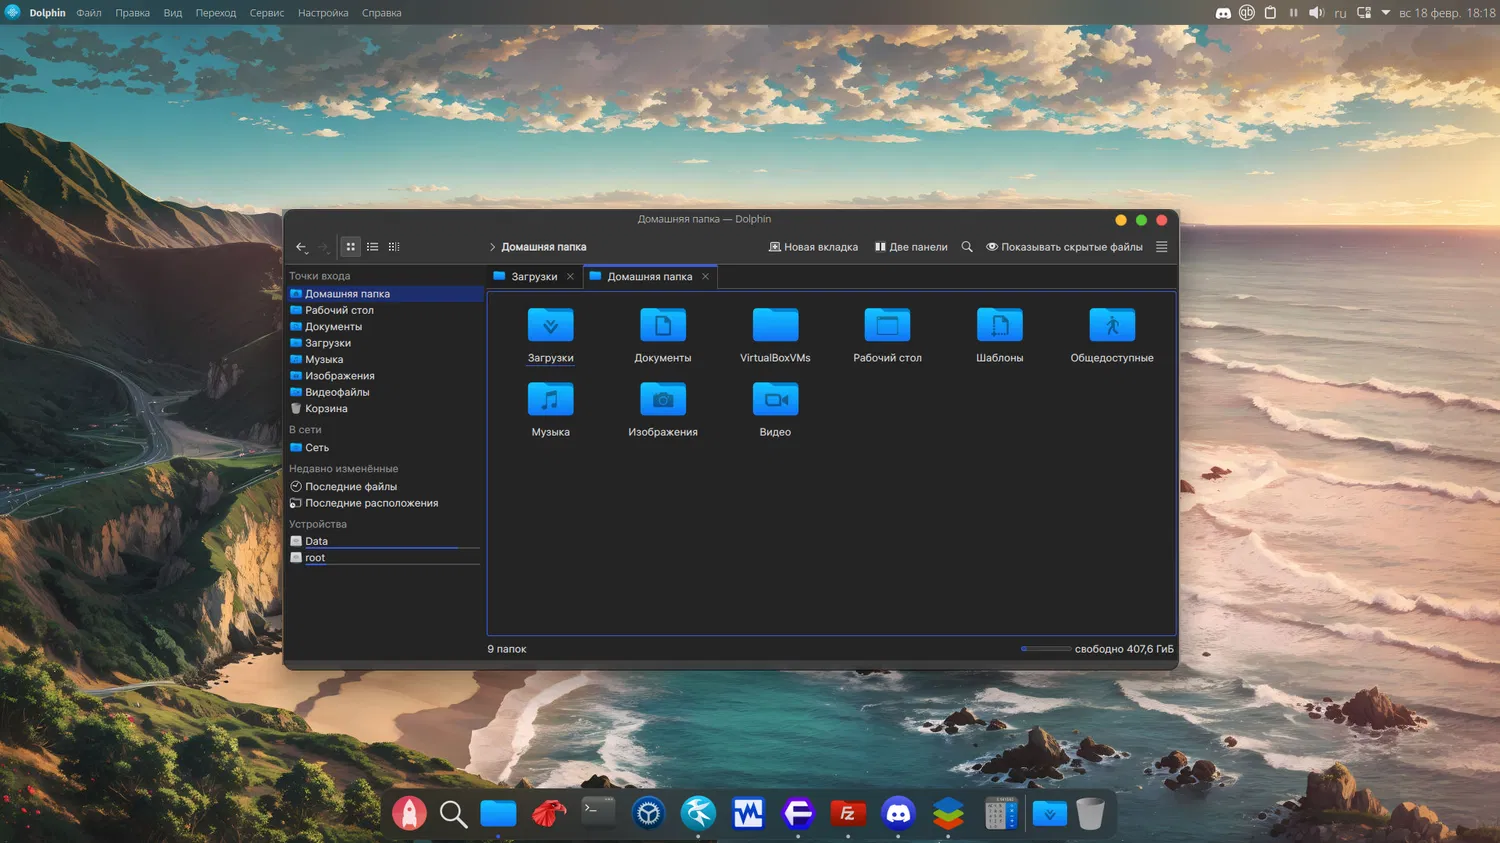Open the ru keyboard layout selector
Image resolution: width=1500 pixels, height=843 pixels.
1340,13
